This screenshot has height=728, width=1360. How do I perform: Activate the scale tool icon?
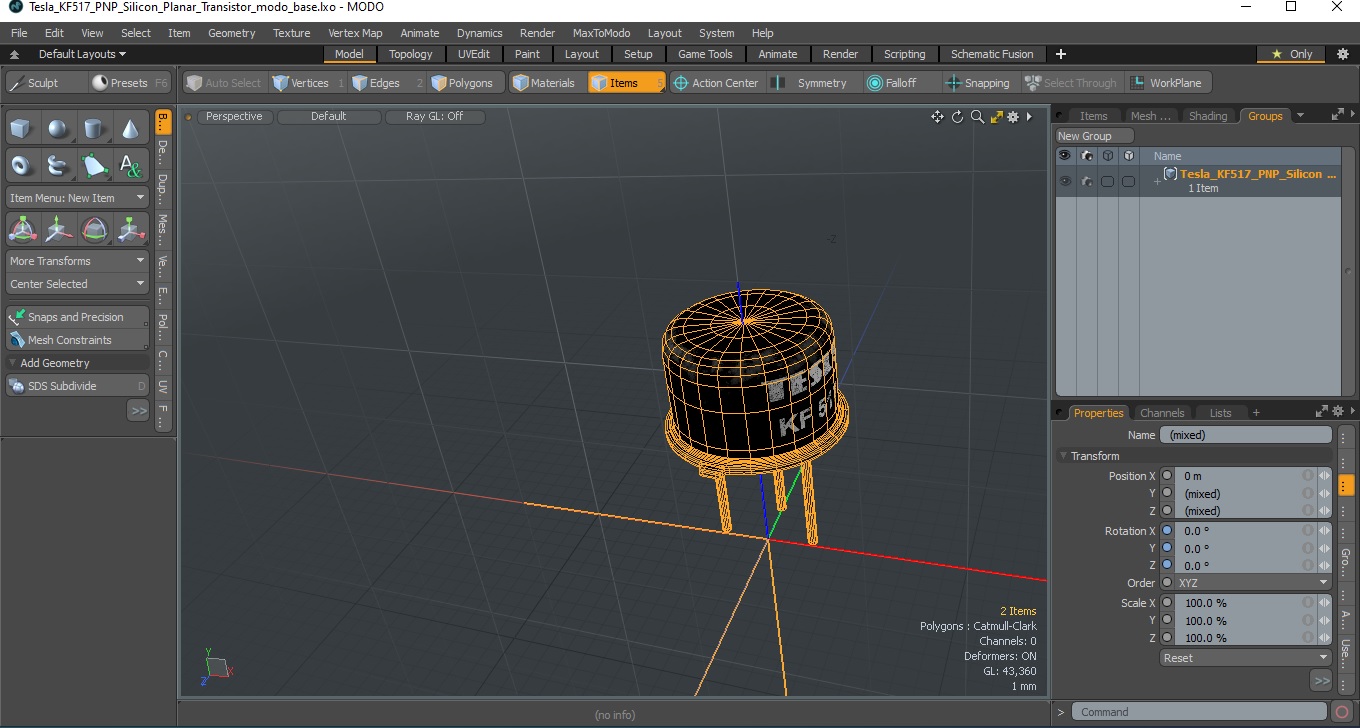pos(130,229)
